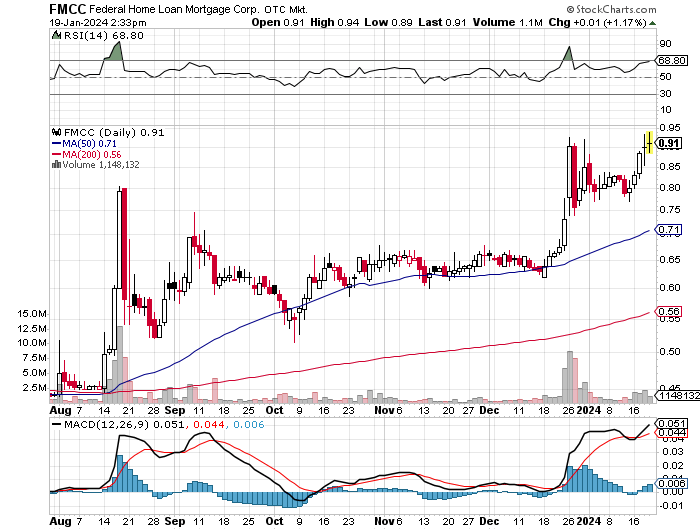This screenshot has height=530, width=700.
Task: Click the MA(50) 0.71 legend text
Action: click(89, 144)
